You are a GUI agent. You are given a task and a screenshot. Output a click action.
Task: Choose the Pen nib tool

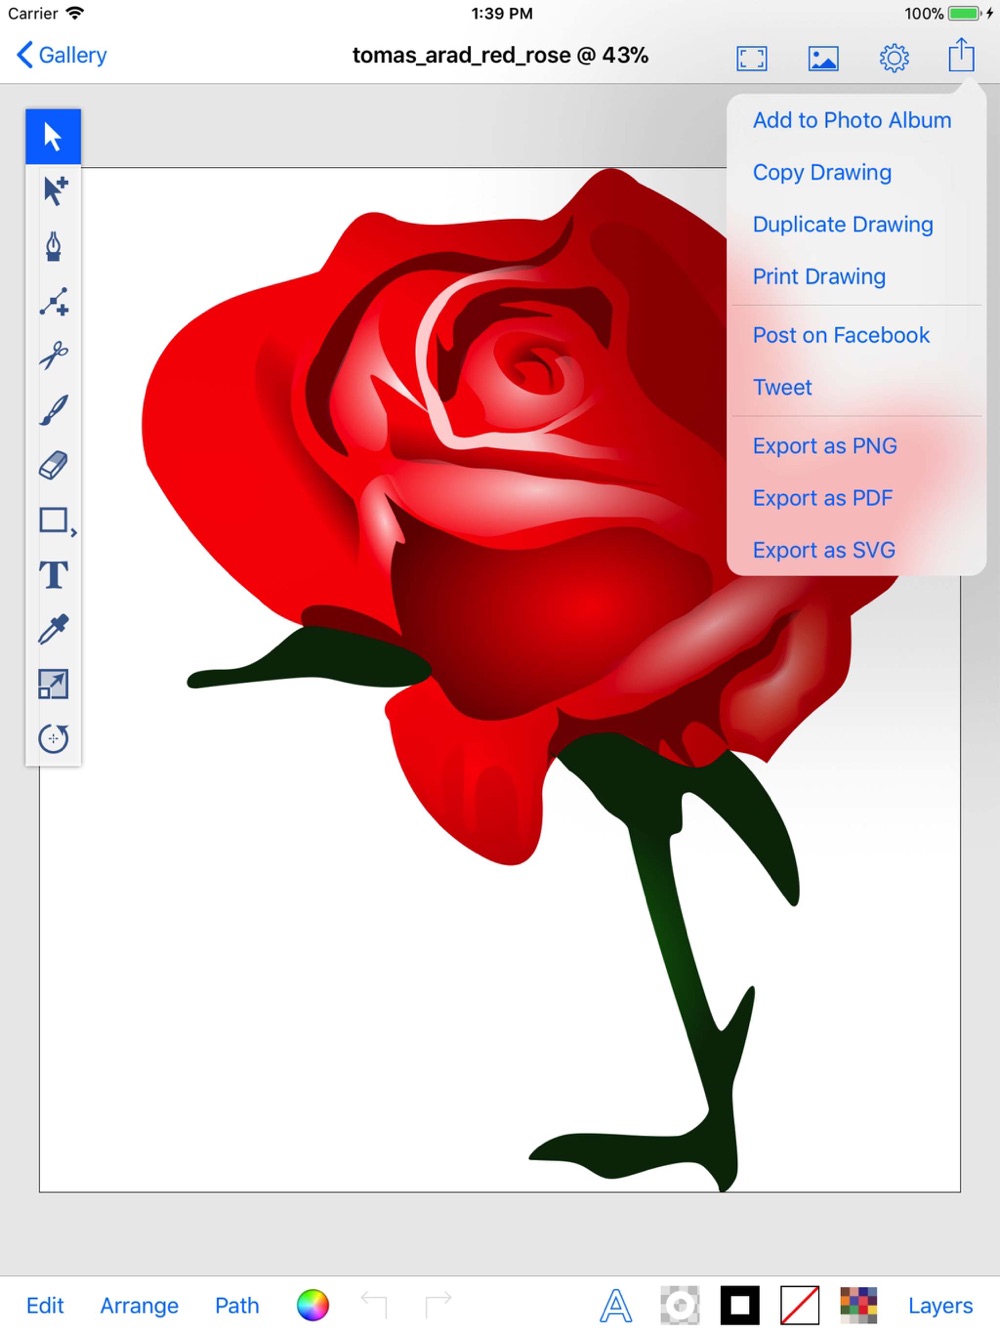click(x=53, y=246)
